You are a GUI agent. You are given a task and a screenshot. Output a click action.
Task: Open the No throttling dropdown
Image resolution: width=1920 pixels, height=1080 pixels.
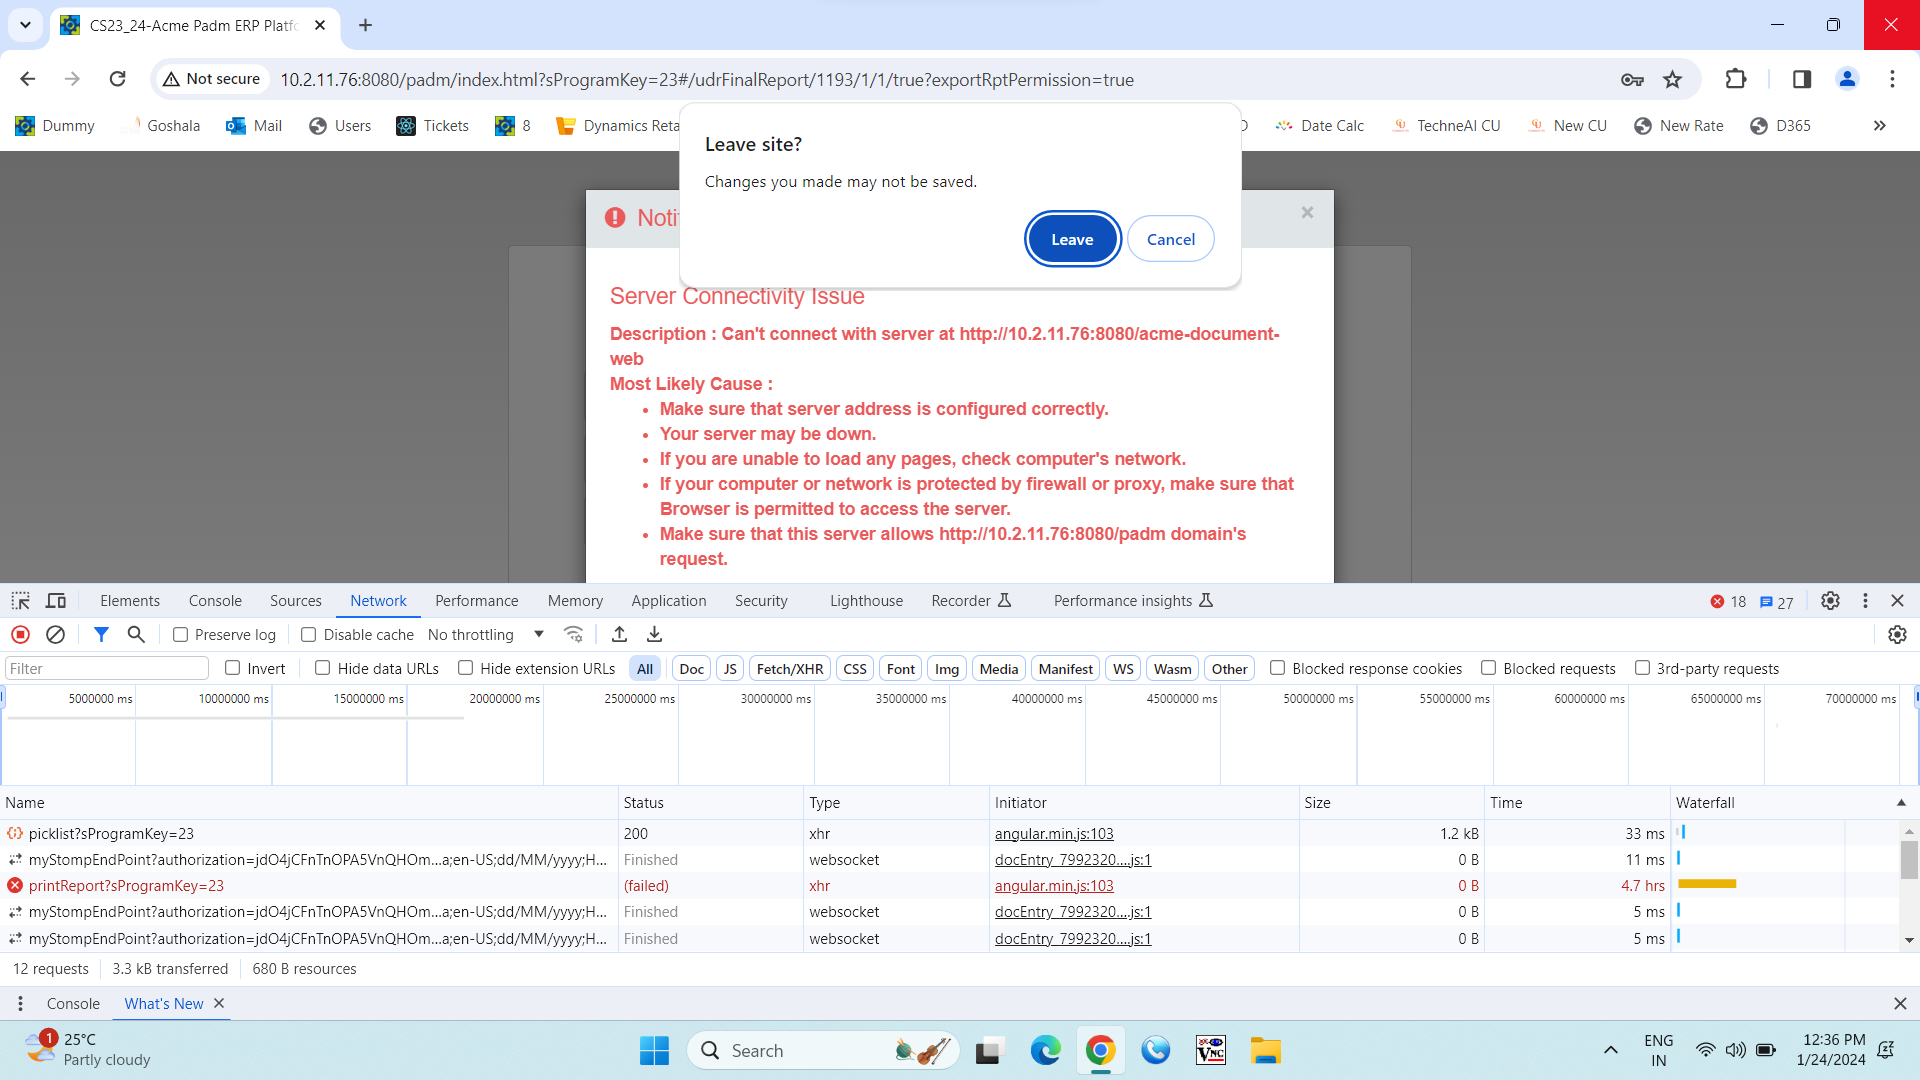pos(486,635)
